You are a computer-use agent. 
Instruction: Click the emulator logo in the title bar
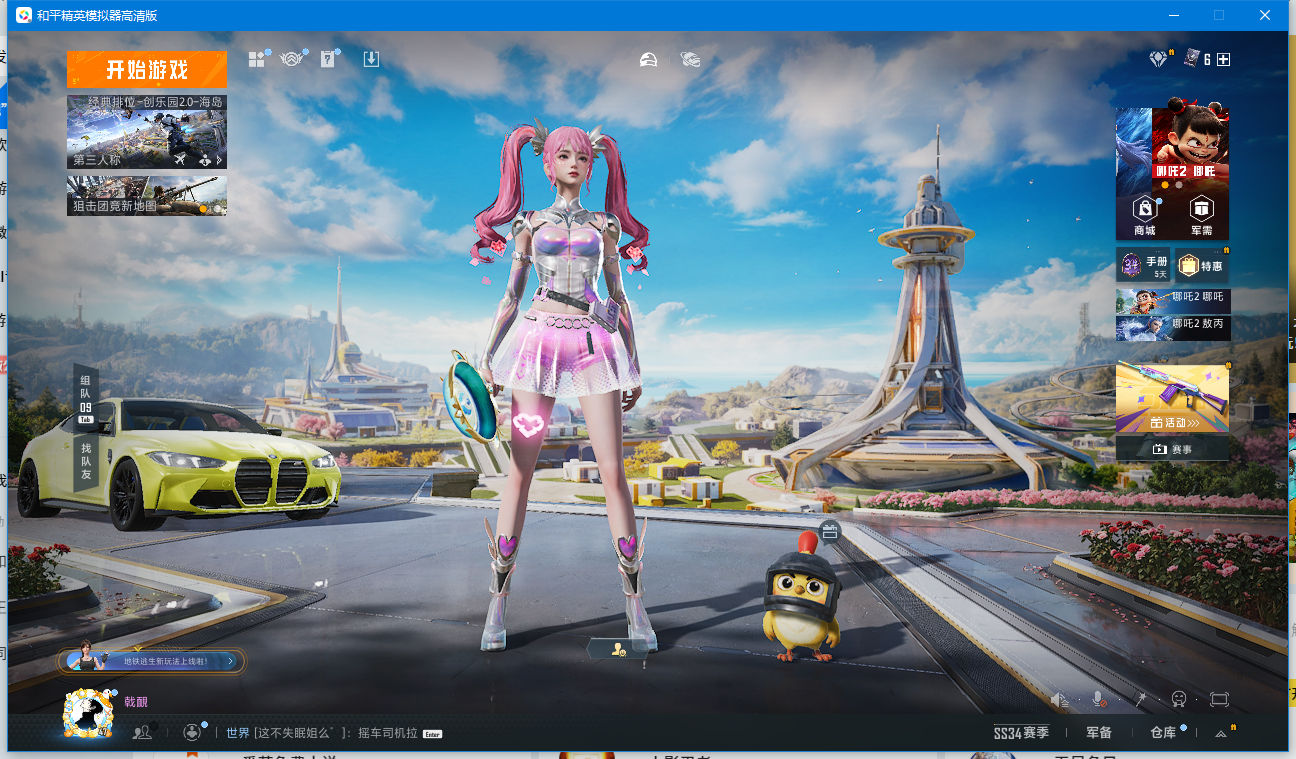tap(24, 15)
